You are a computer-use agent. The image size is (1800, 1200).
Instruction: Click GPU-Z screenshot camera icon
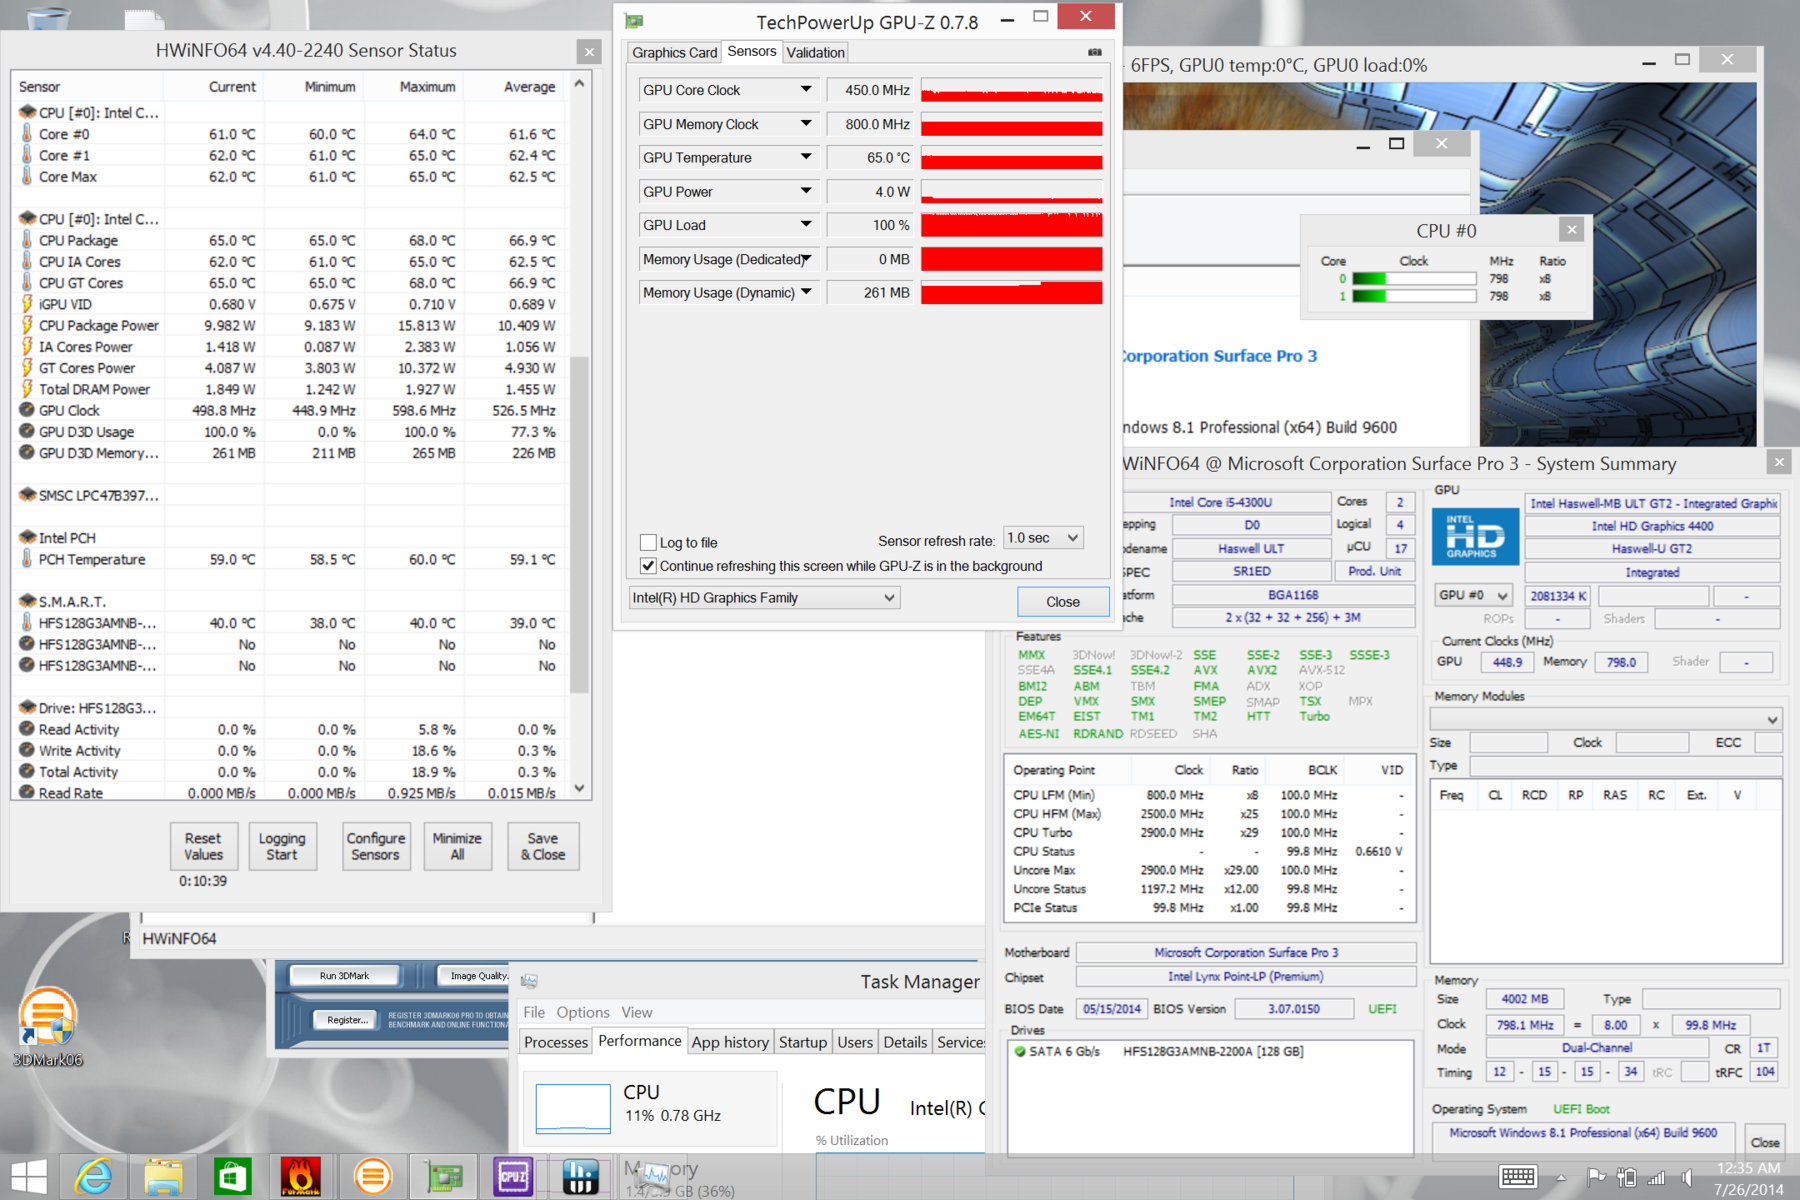click(1095, 52)
